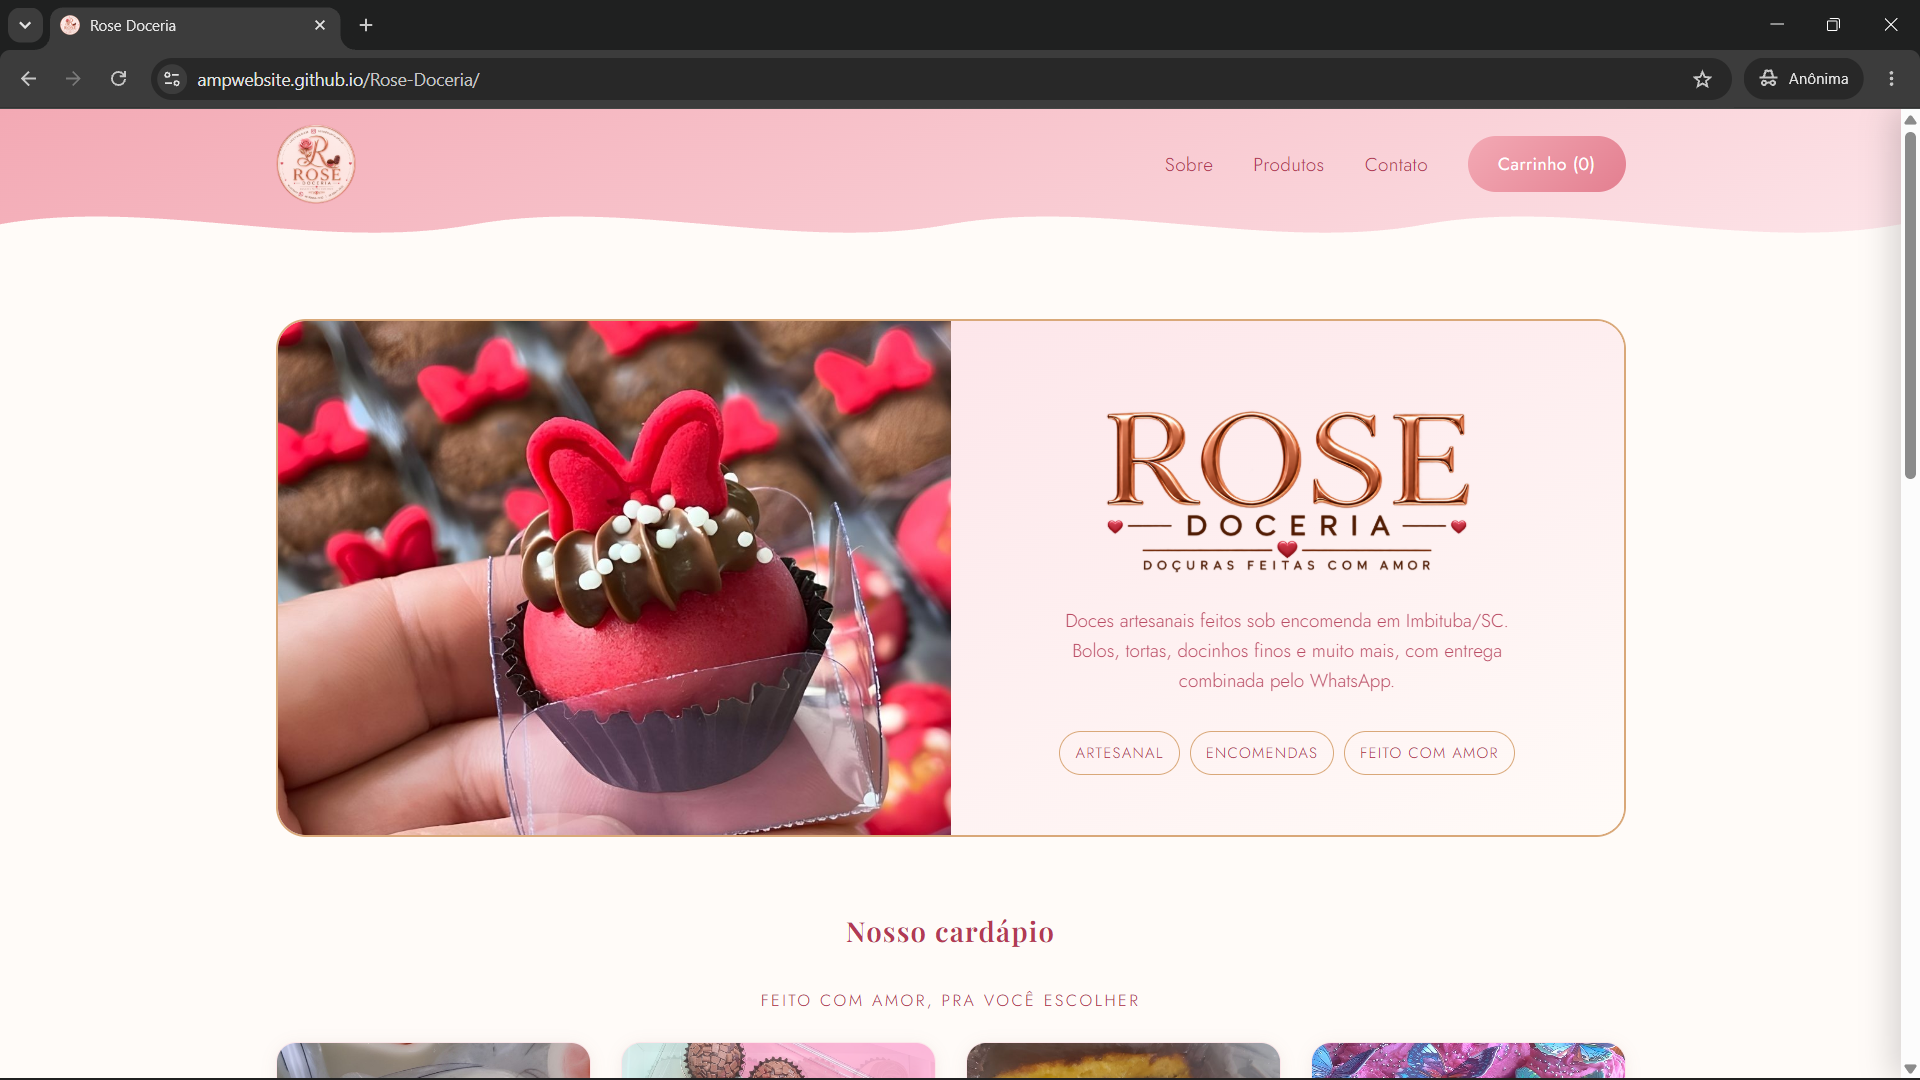Open the Contato navigation link
Image resolution: width=1920 pixels, height=1080 pixels.
1396,165
